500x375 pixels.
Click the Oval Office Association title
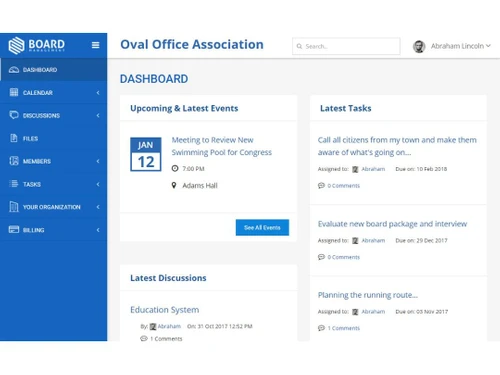click(x=192, y=44)
